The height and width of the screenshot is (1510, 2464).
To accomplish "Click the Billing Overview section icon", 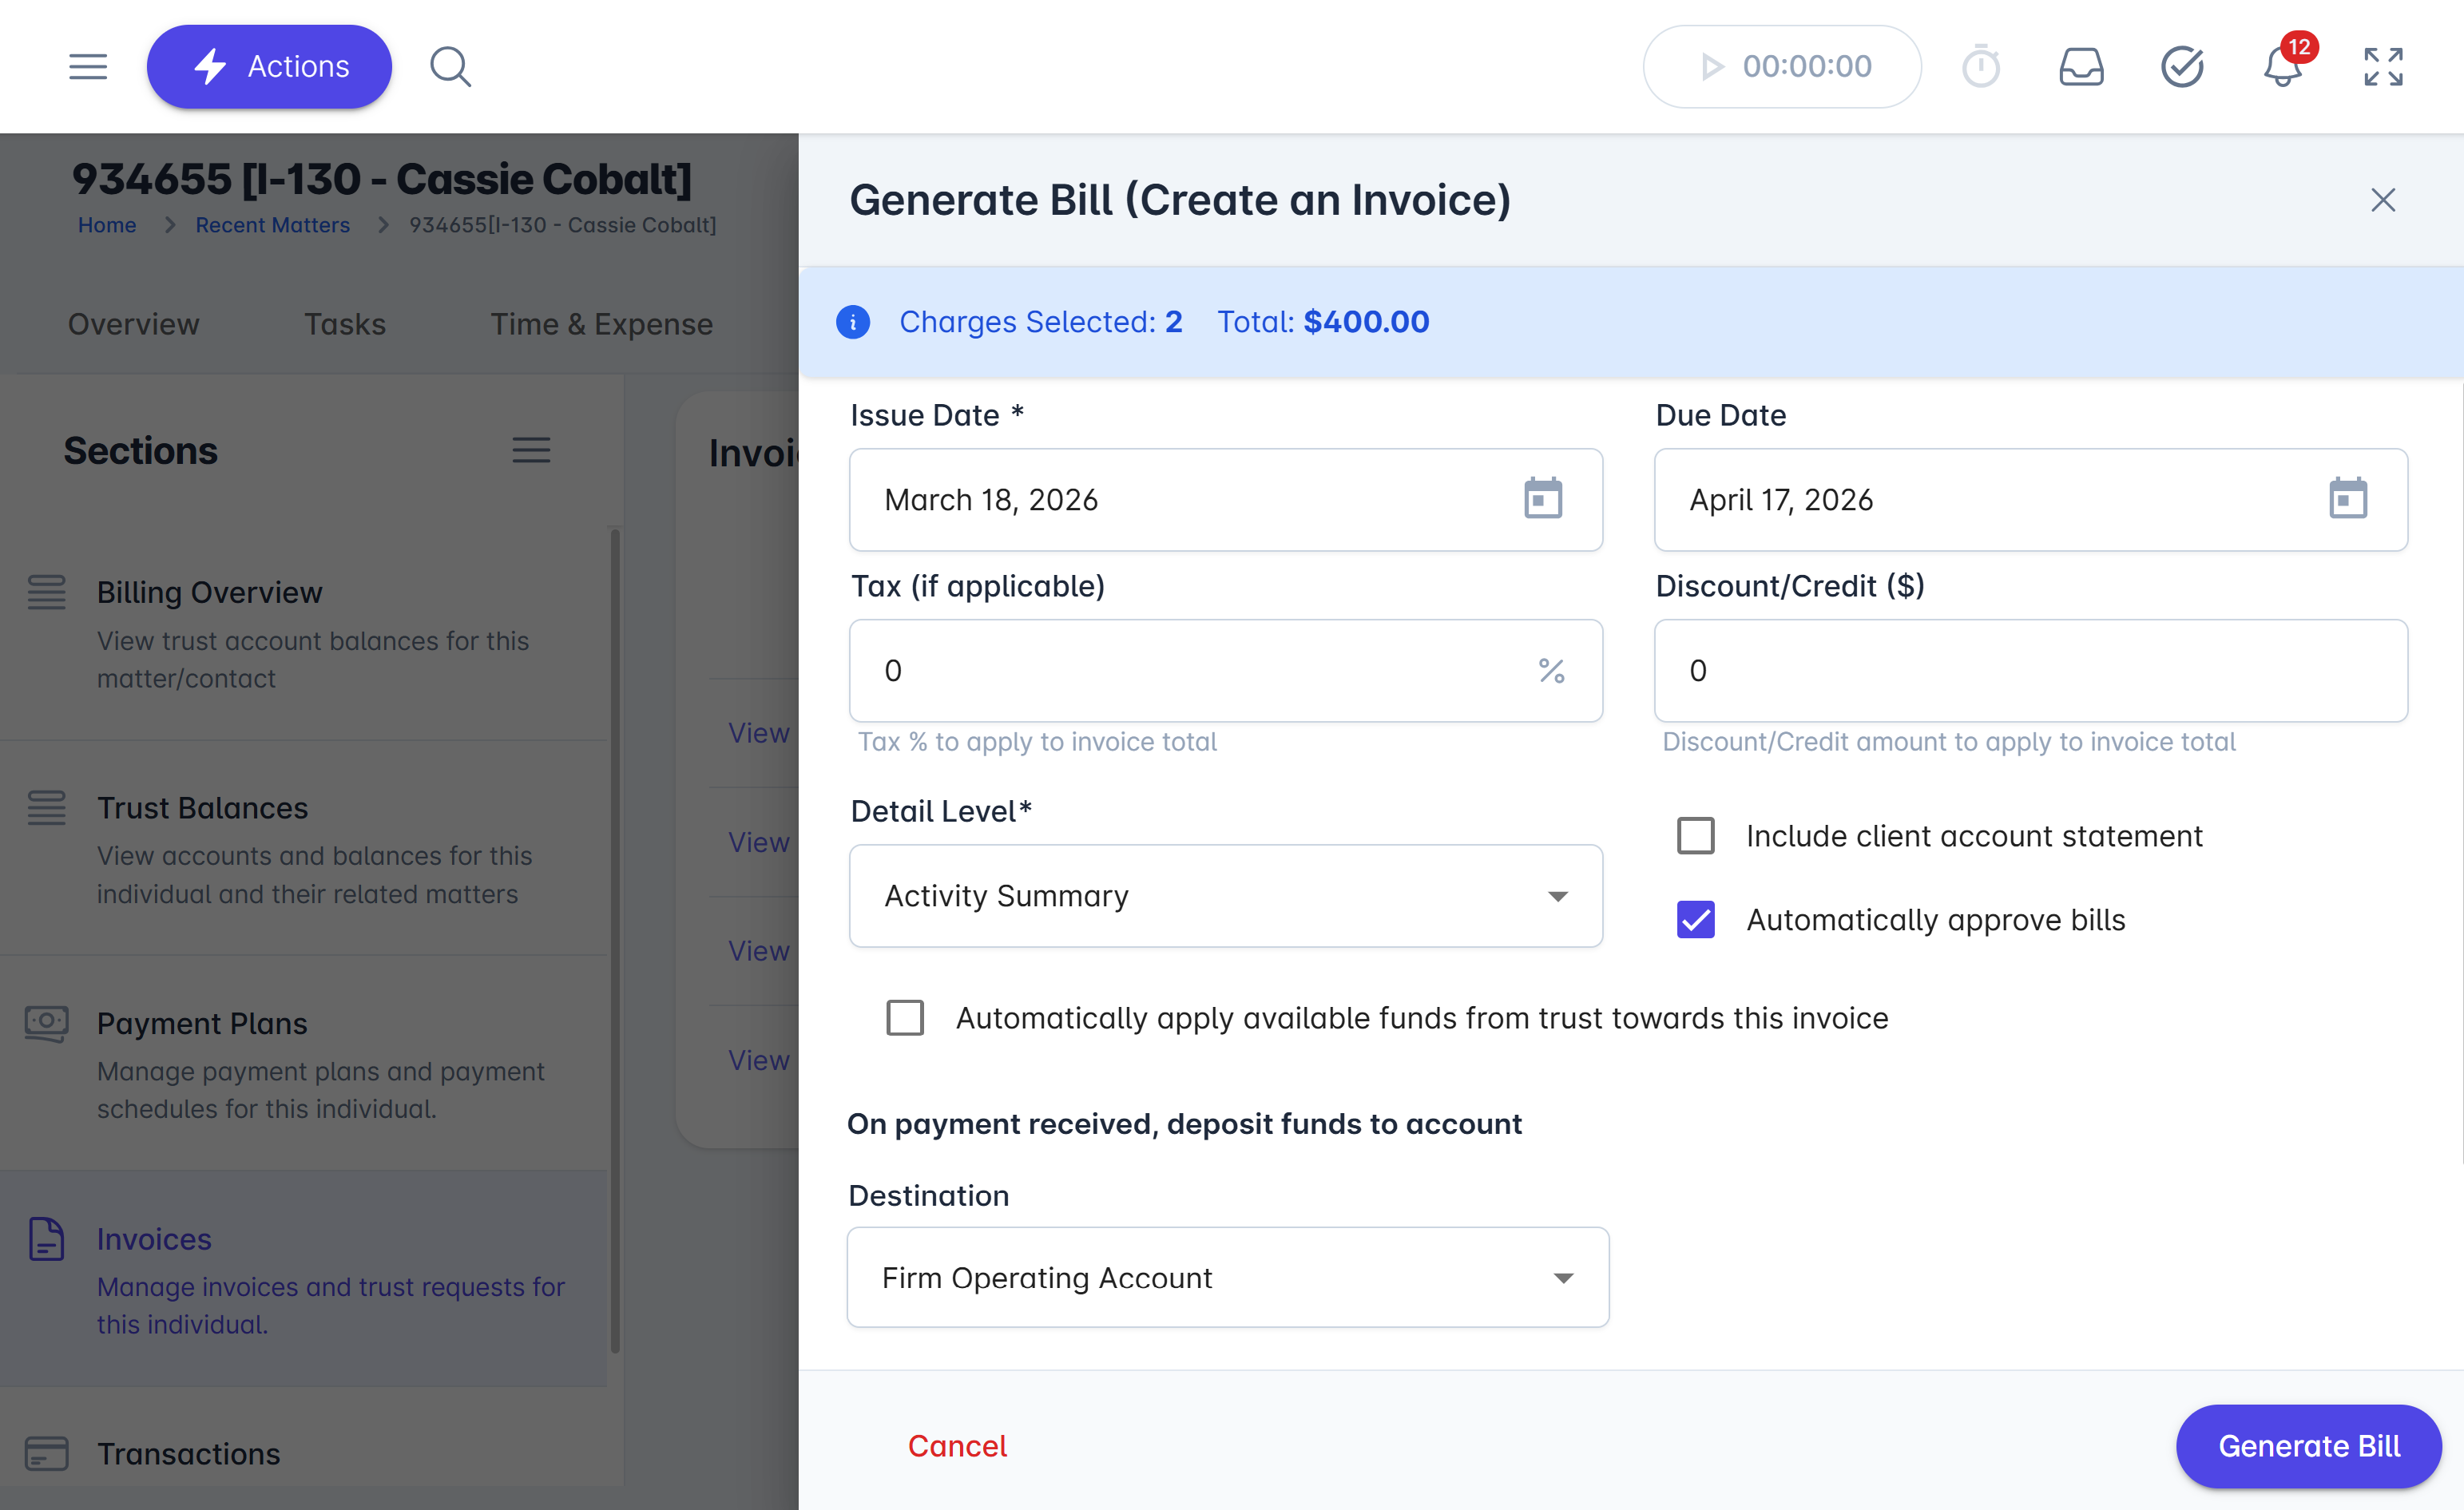I will pyautogui.click(x=46, y=592).
